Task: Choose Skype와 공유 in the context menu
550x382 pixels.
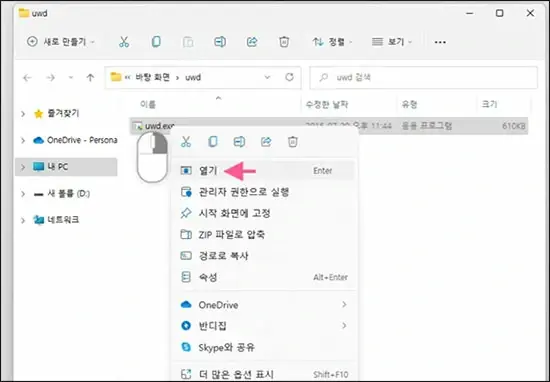Action: point(264,347)
